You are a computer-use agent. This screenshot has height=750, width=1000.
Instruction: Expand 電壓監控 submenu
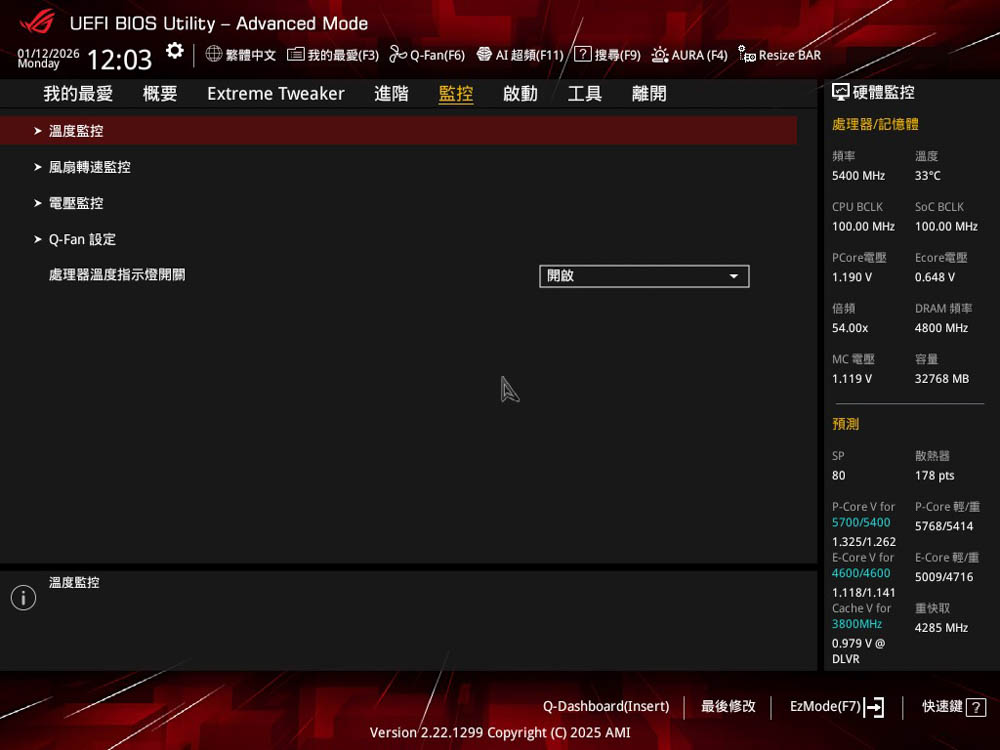pyautogui.click(x=76, y=203)
